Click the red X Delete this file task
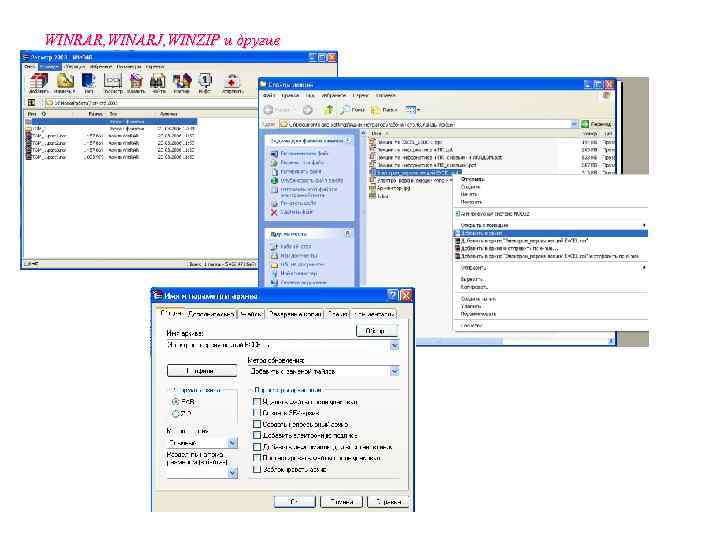Image resolution: width=720 pixels, height=540 pixels. click(274, 212)
